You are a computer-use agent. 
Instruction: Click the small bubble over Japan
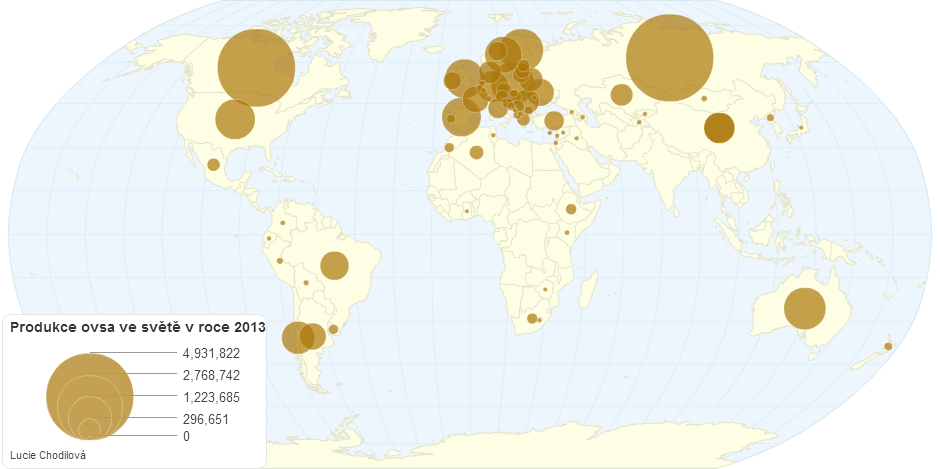(802, 128)
